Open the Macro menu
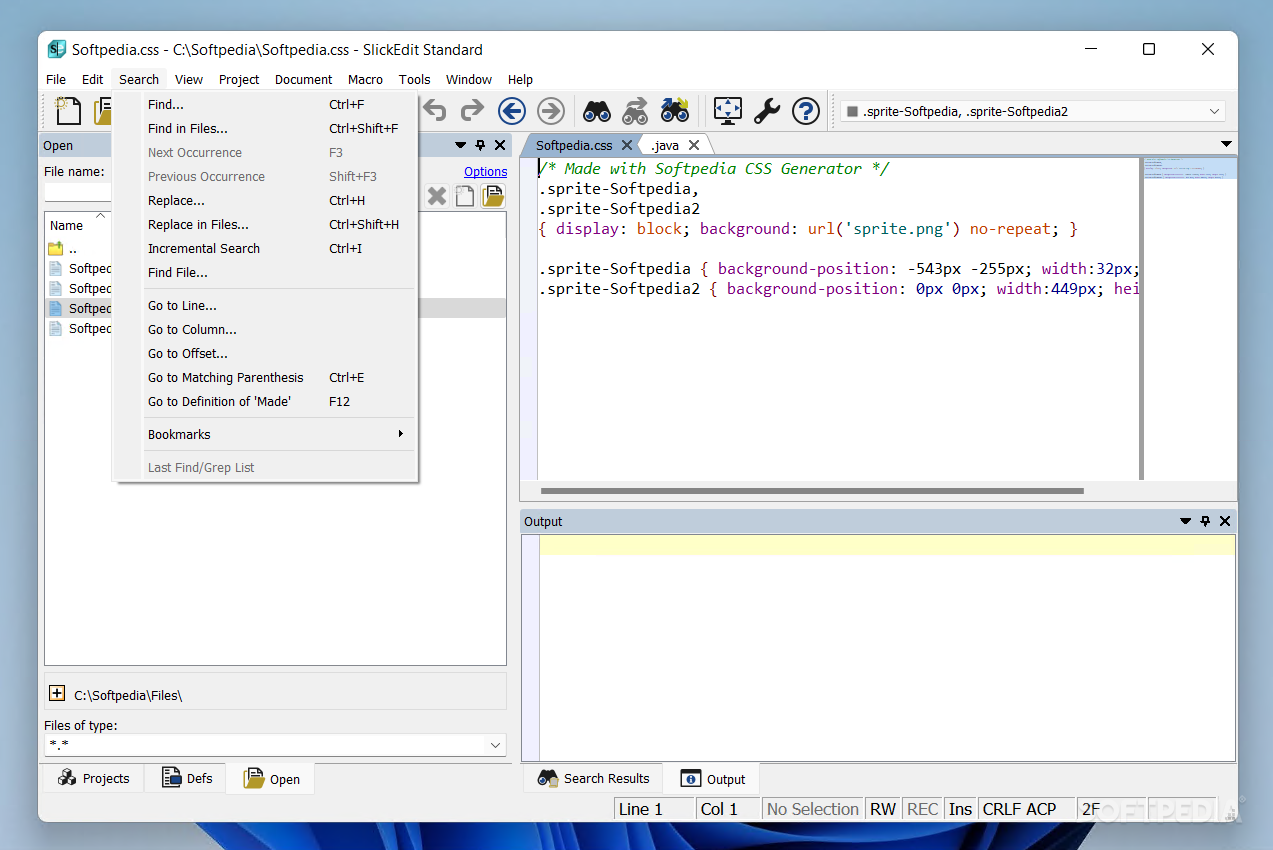Screen dimensions: 1273x850 pyautogui.click(x=365, y=79)
